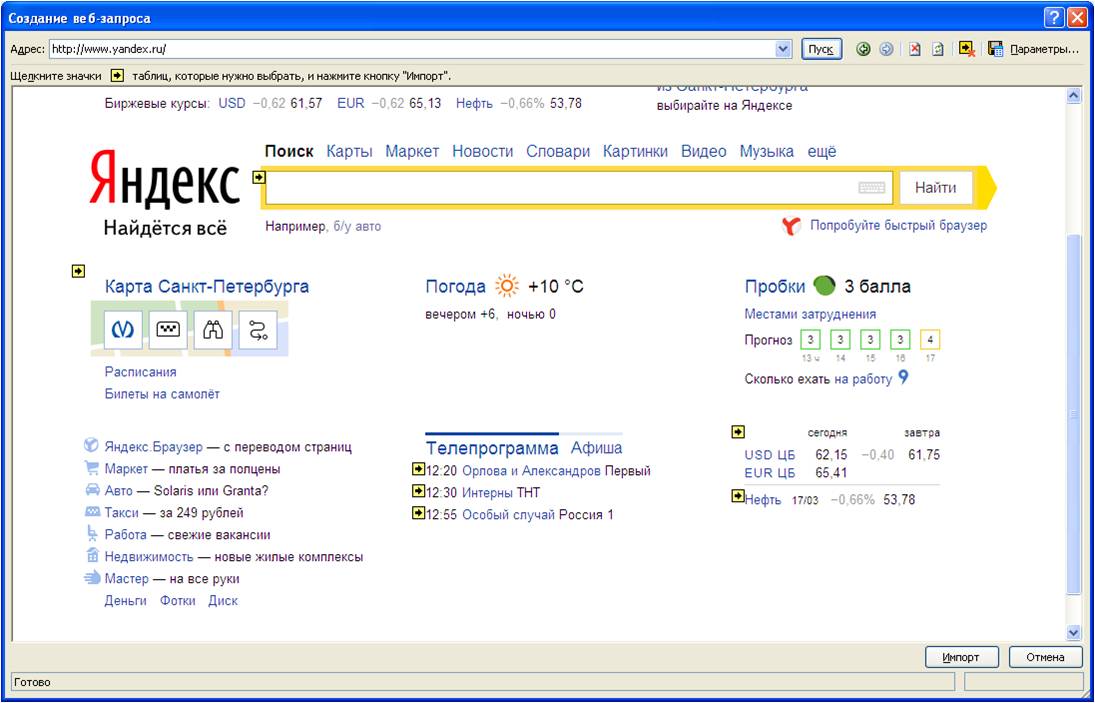
Task: Open the Карта Санкт-Петербурга link
Action: pos(207,286)
